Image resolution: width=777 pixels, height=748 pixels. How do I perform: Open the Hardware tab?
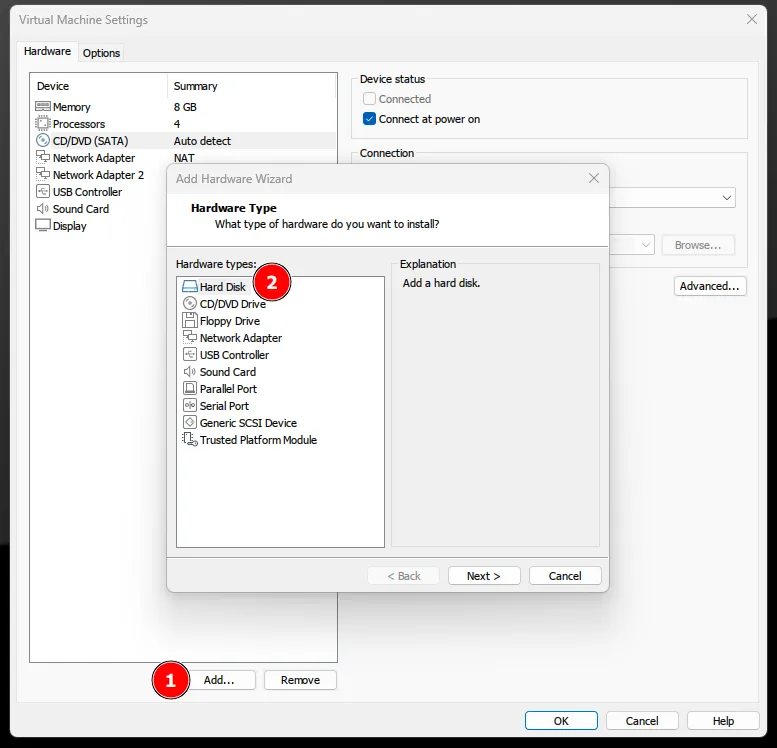click(47, 52)
